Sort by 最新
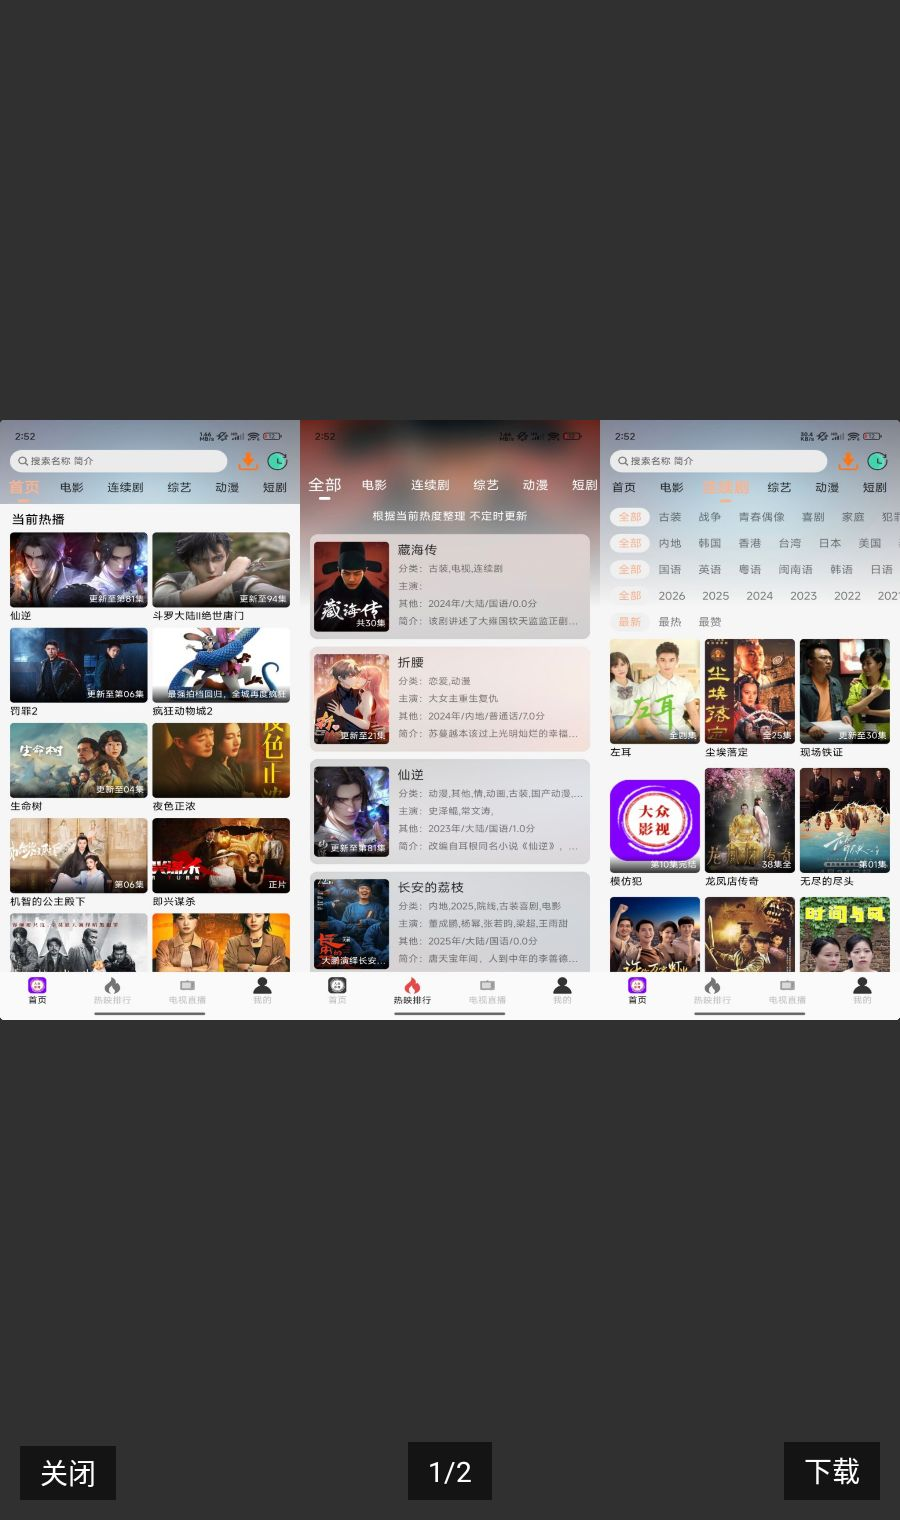Image resolution: width=900 pixels, height=1520 pixels. [630, 621]
